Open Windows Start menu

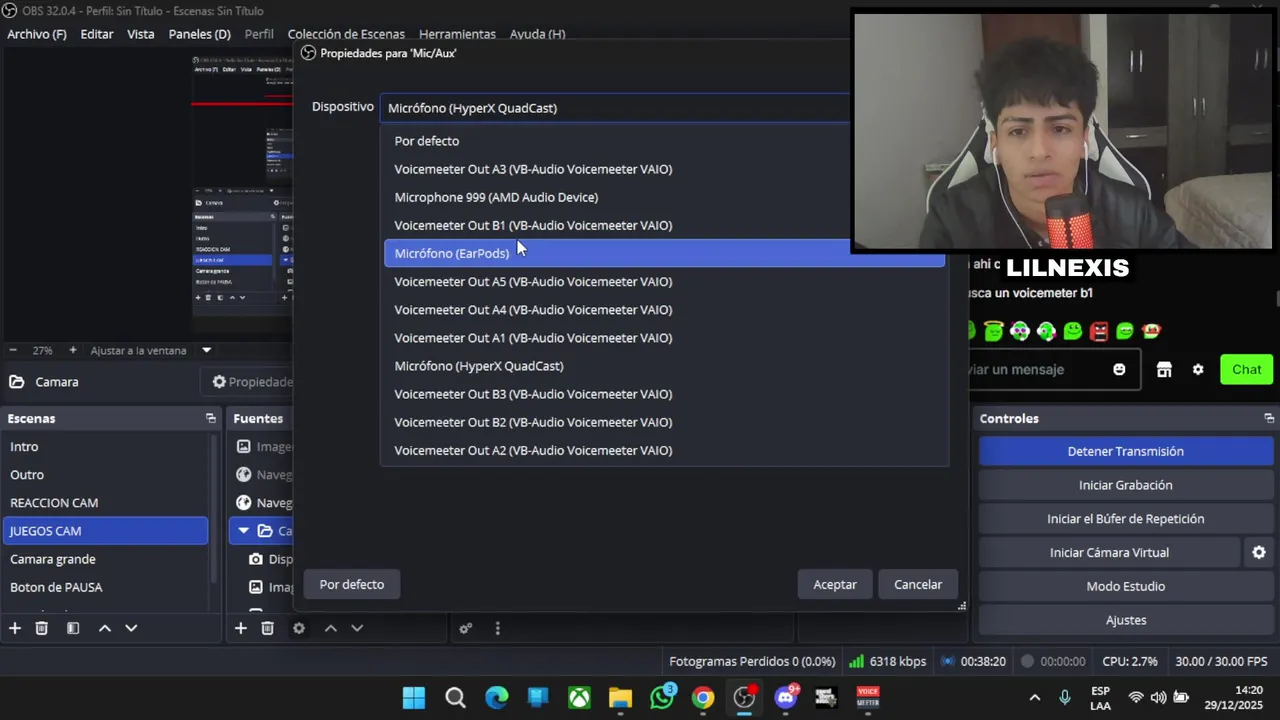(414, 697)
